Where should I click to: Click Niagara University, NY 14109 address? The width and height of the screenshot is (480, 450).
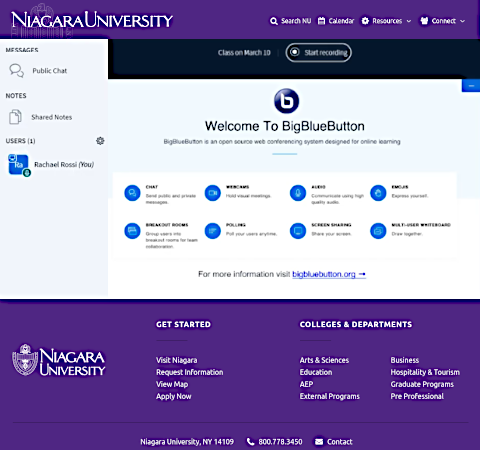point(187,442)
